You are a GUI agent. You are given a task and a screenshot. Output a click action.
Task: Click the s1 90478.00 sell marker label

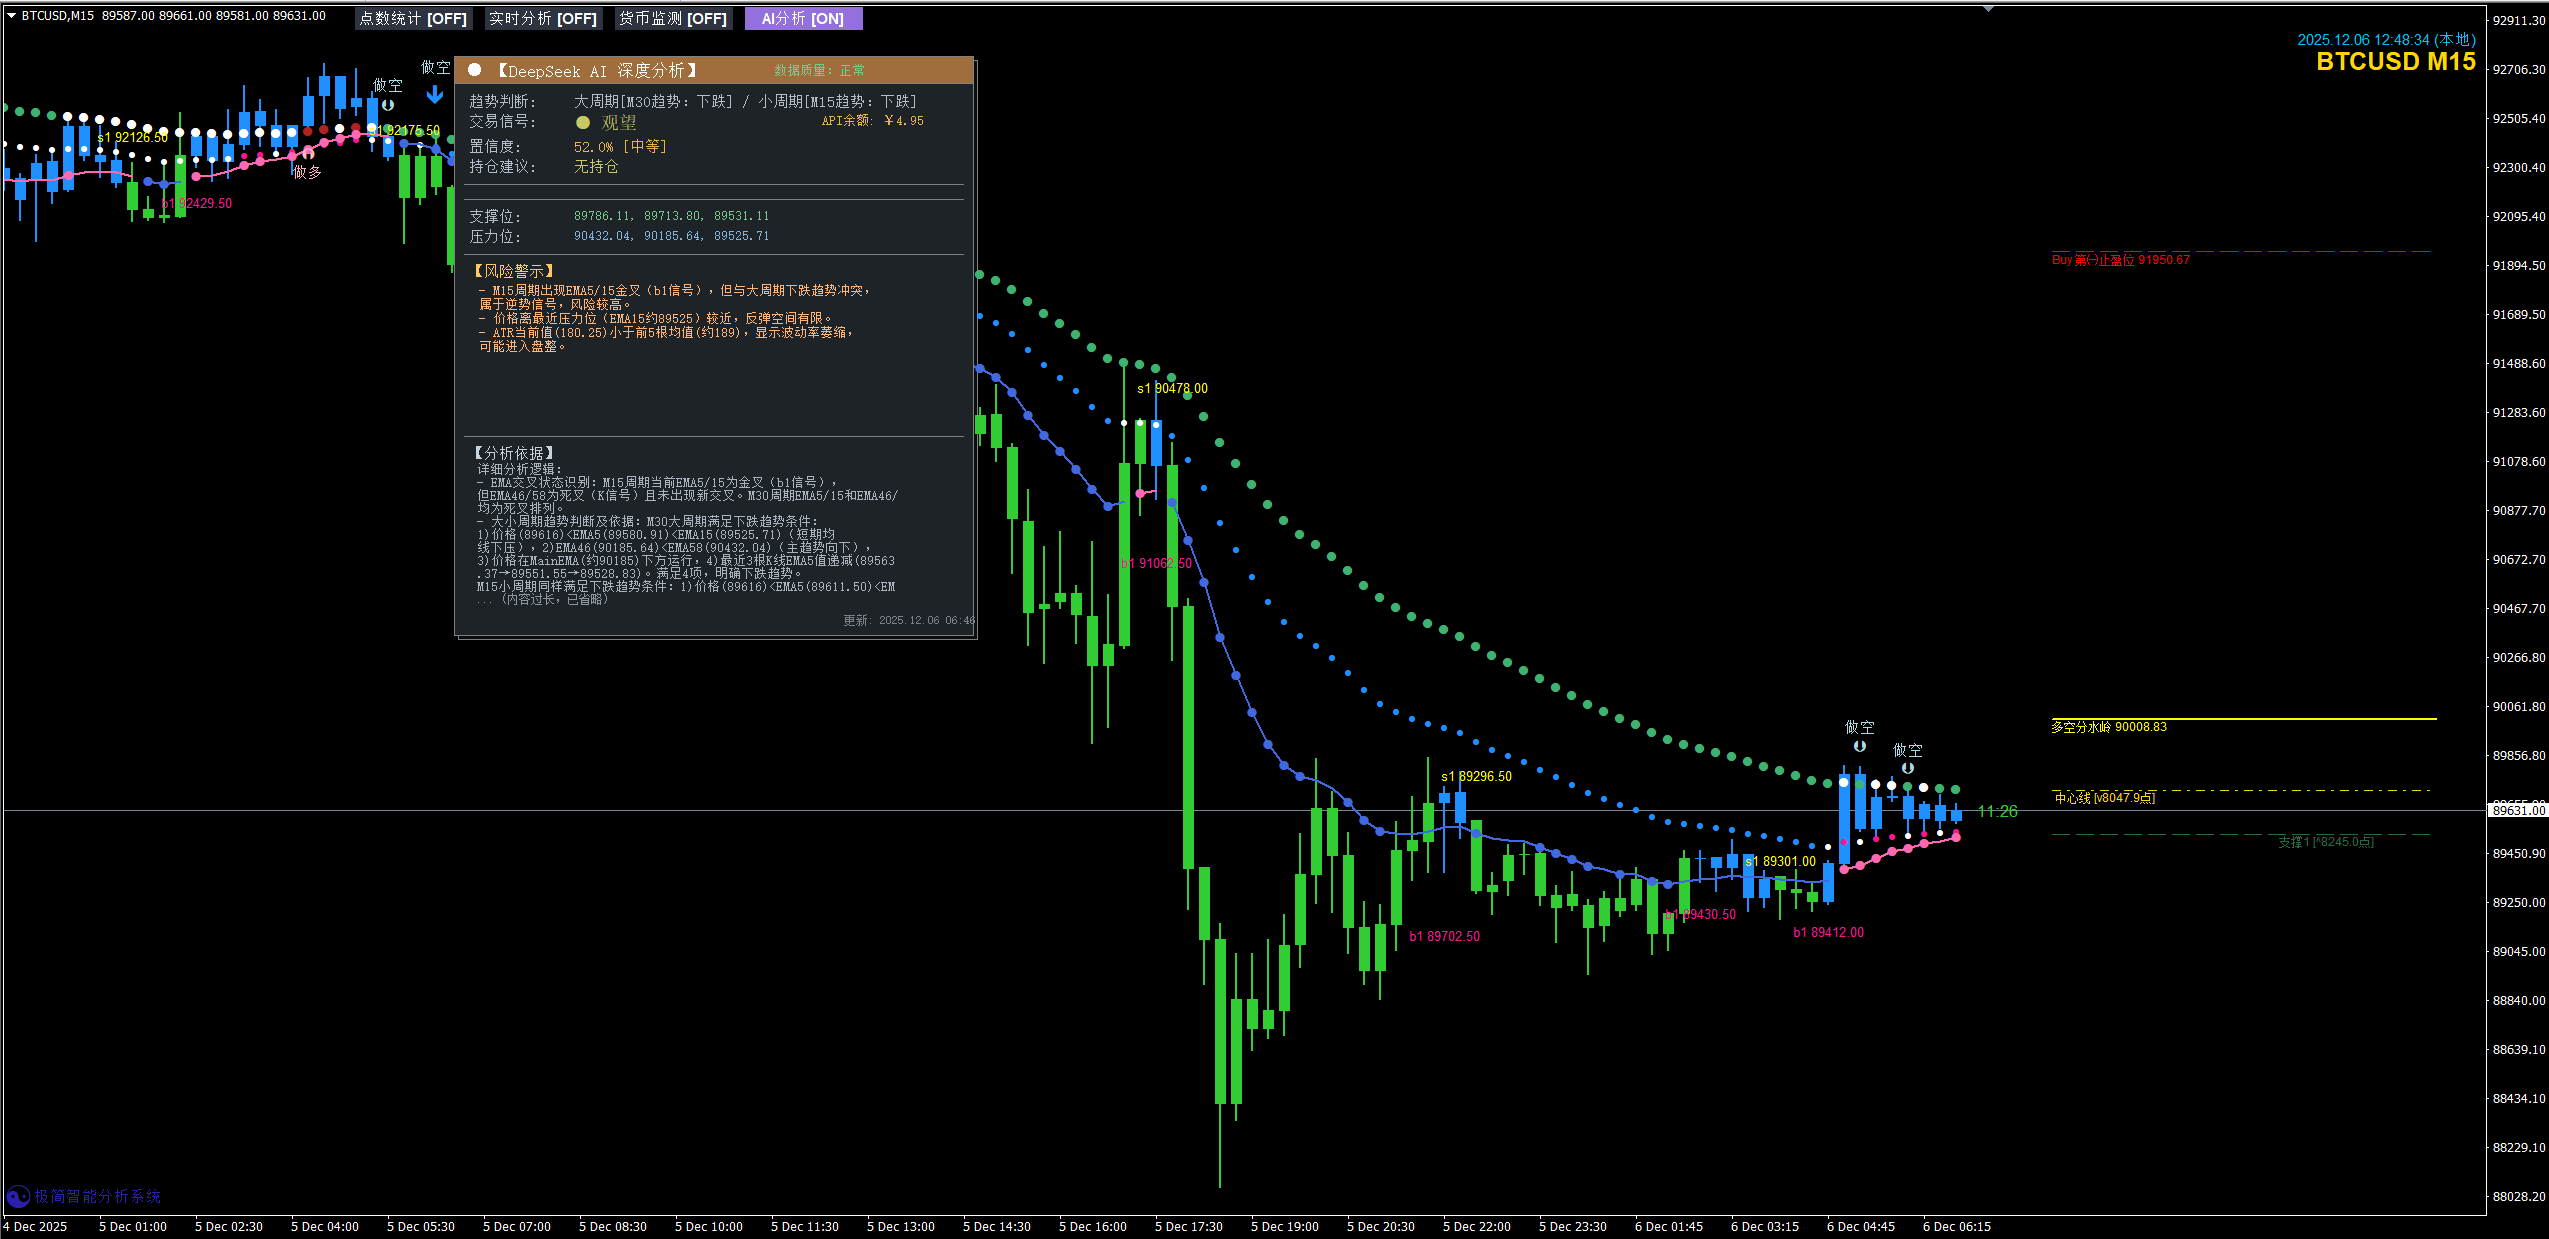tap(1172, 388)
